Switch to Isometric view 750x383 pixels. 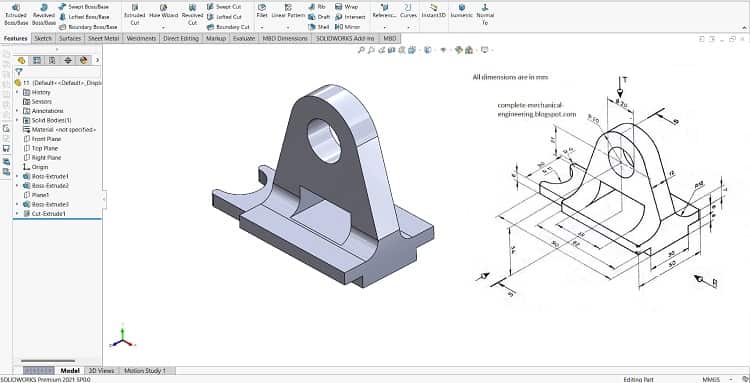[462, 11]
